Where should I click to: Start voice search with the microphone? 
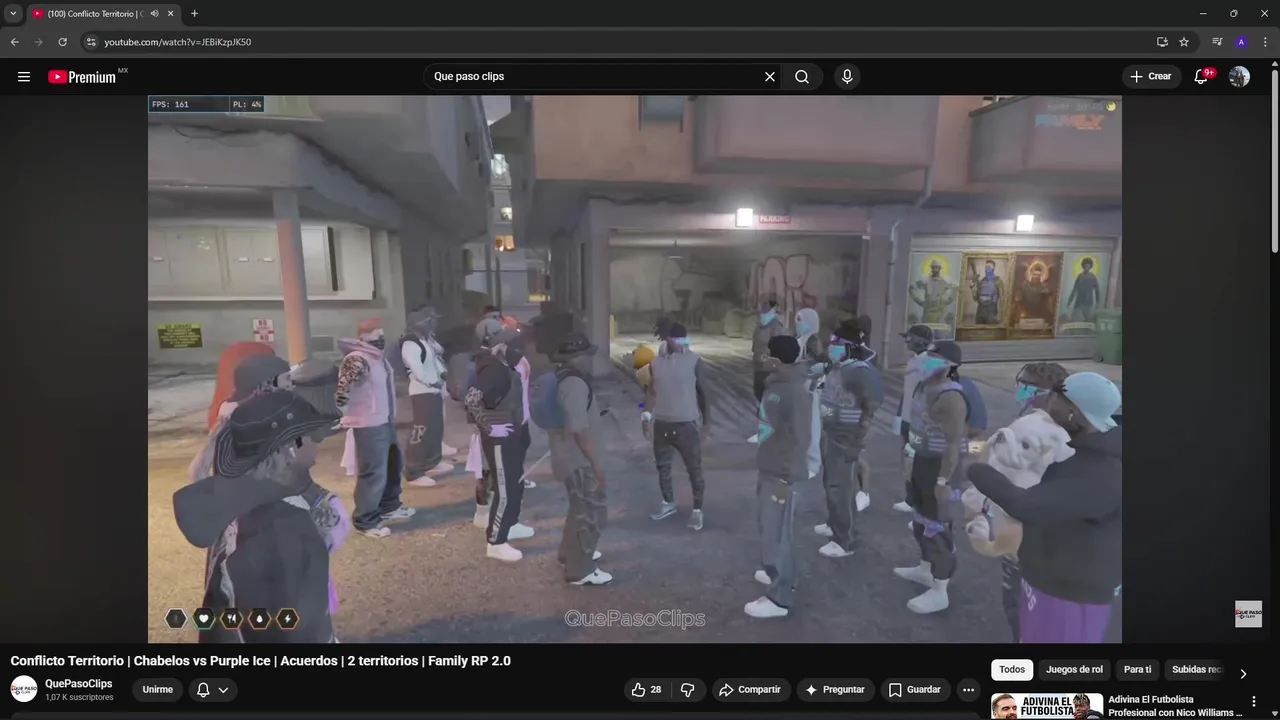click(847, 77)
